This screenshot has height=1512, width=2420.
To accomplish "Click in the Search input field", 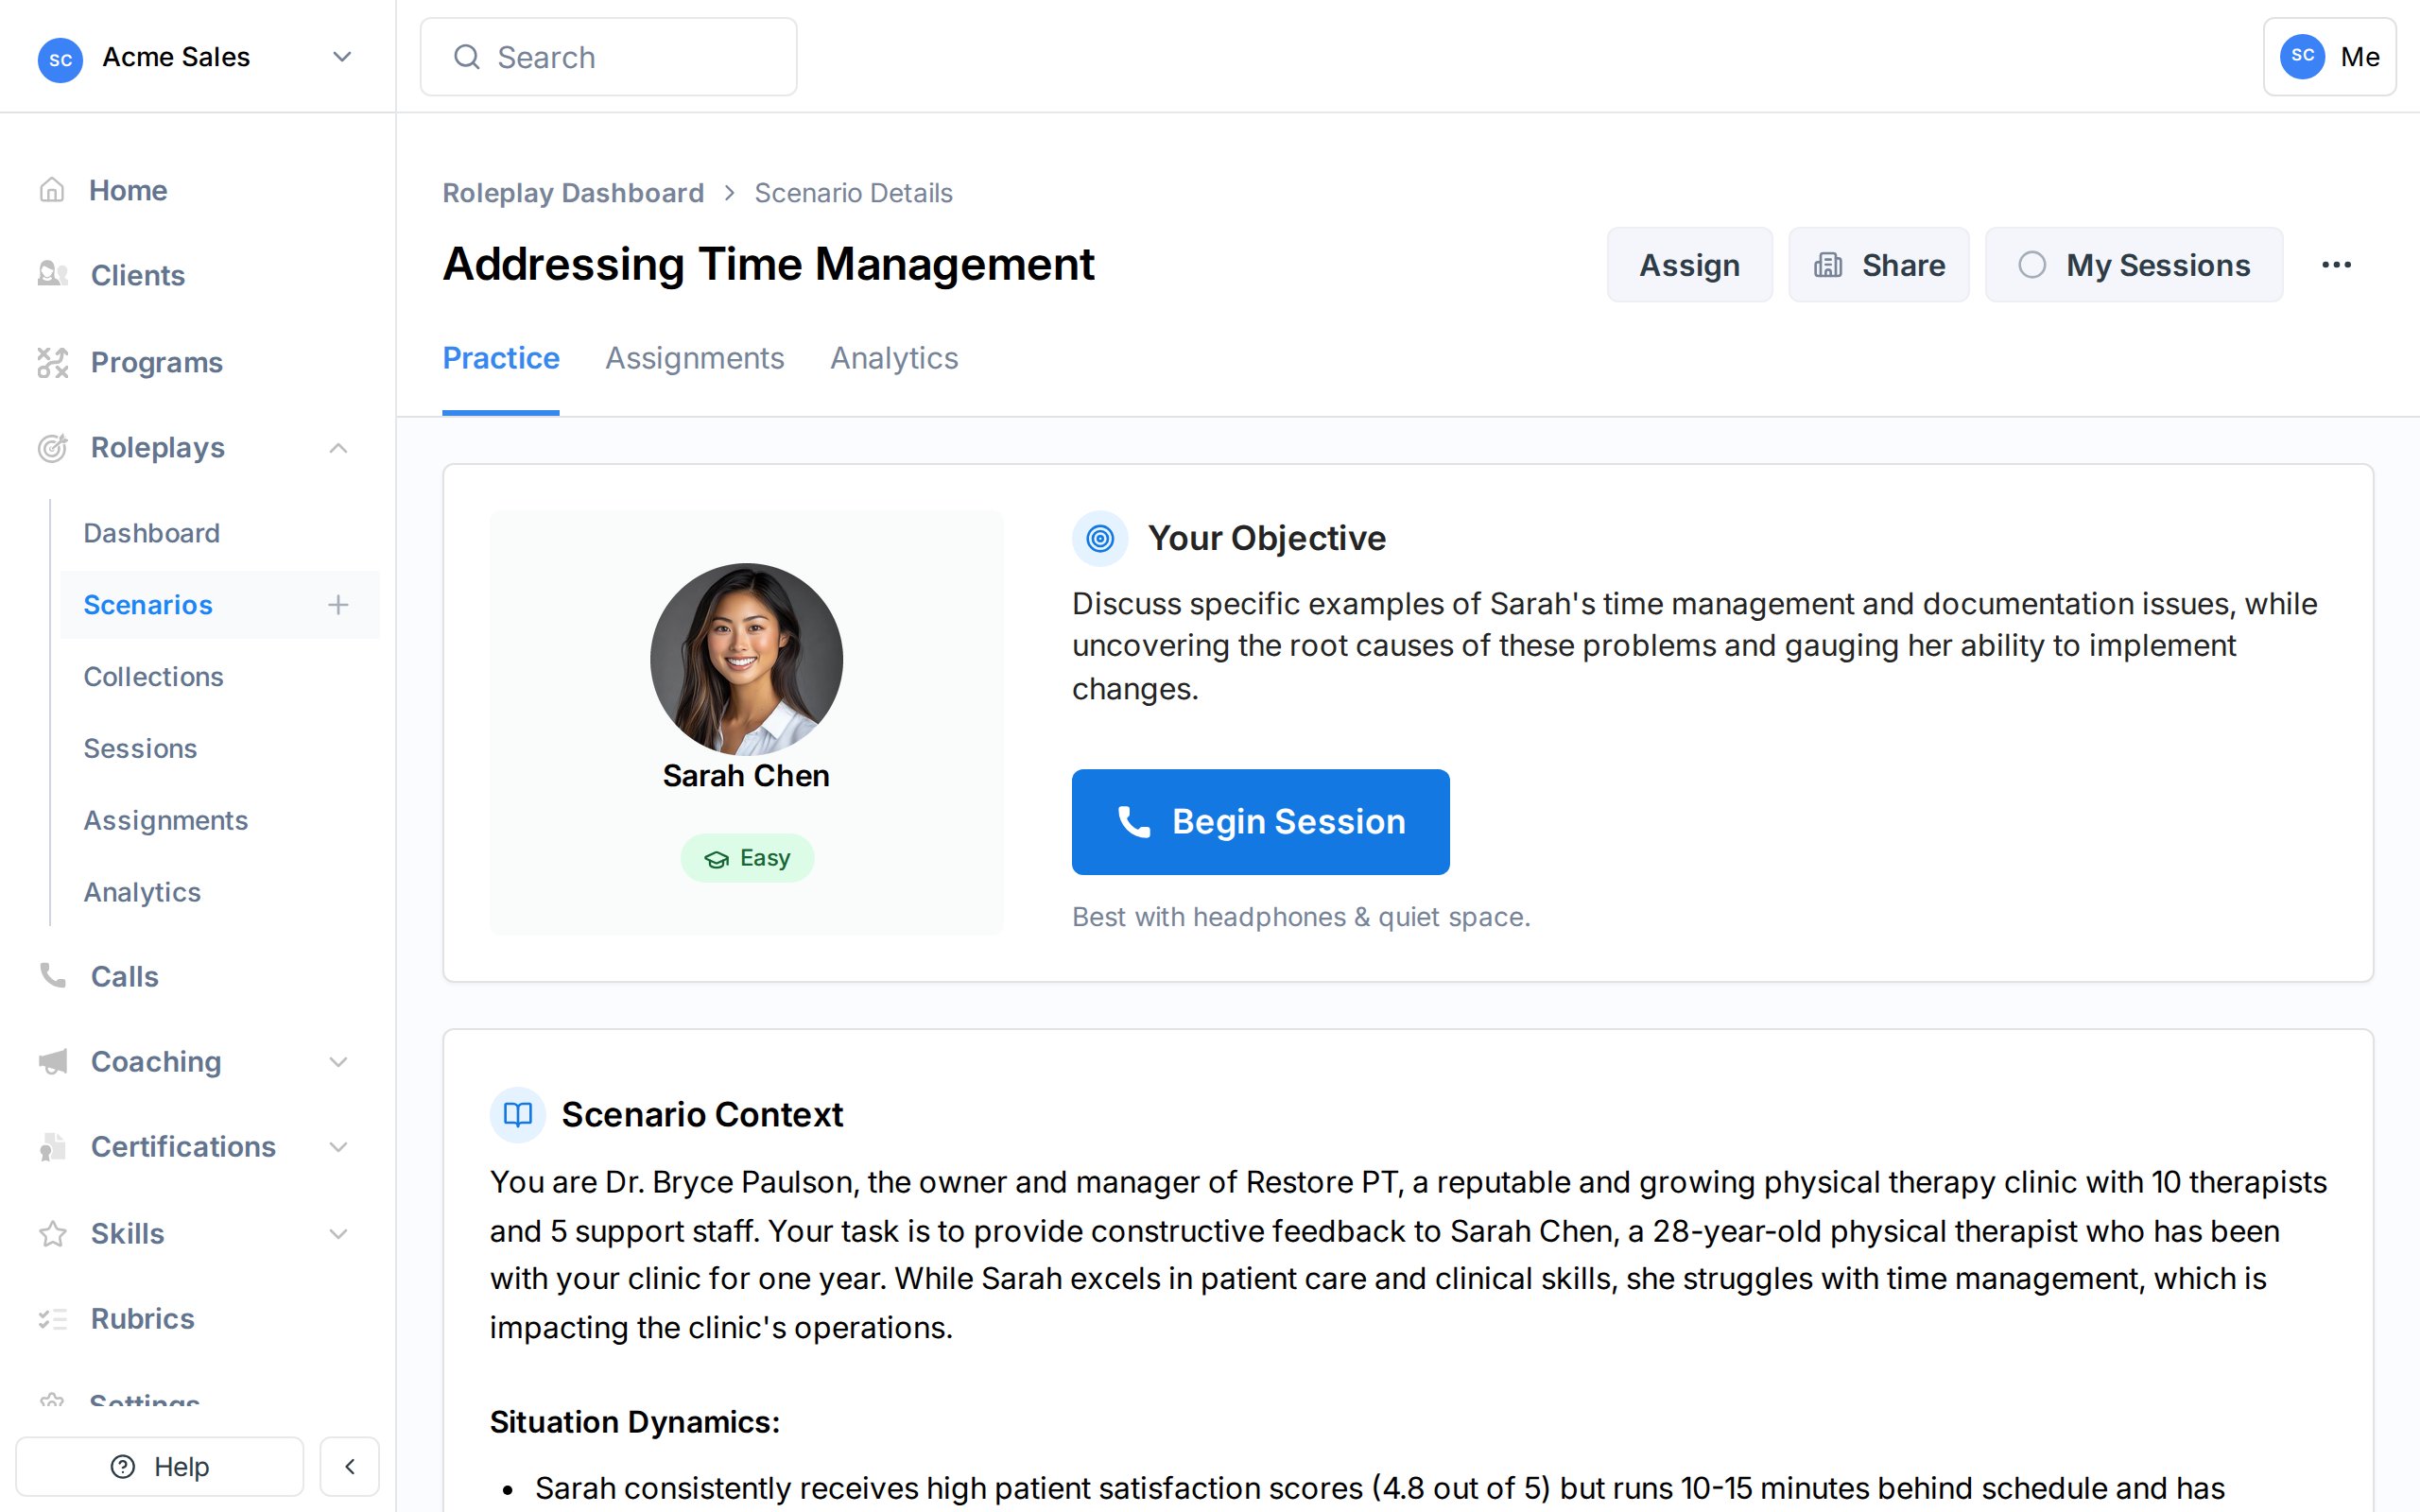I will point(608,57).
